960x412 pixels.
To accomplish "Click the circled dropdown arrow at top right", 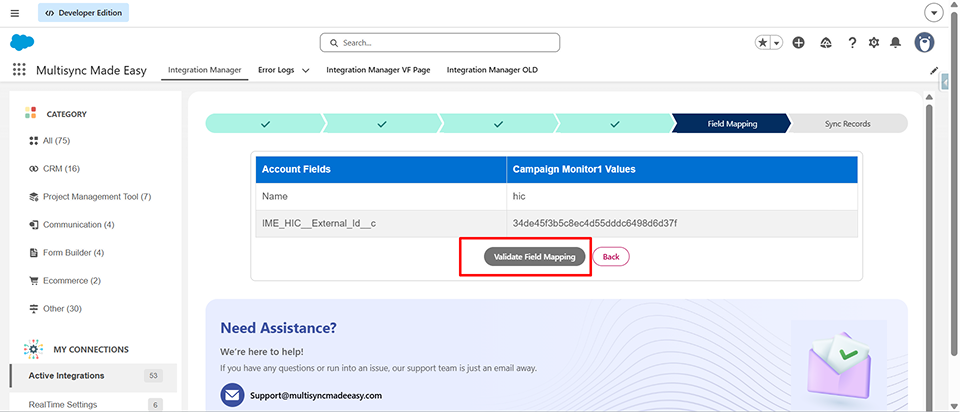I will [x=933, y=13].
